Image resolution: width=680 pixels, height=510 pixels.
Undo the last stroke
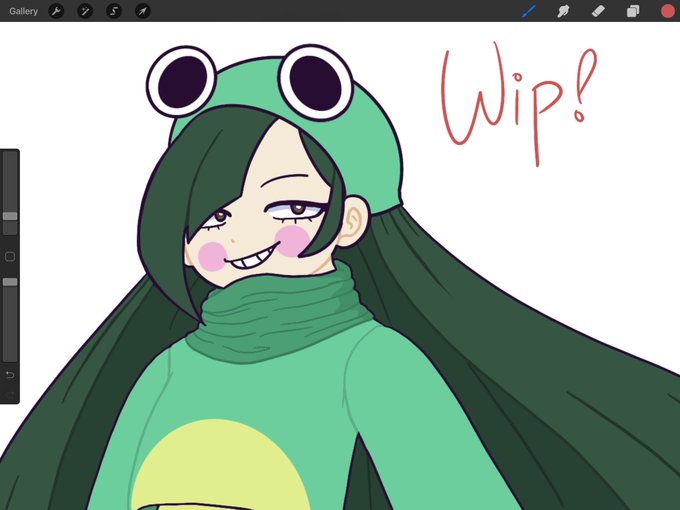[x=10, y=375]
